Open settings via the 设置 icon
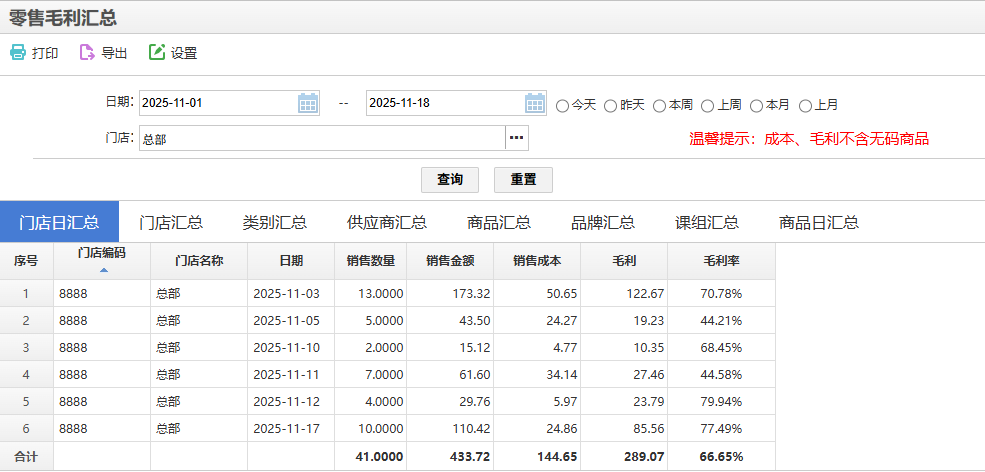 [157, 53]
